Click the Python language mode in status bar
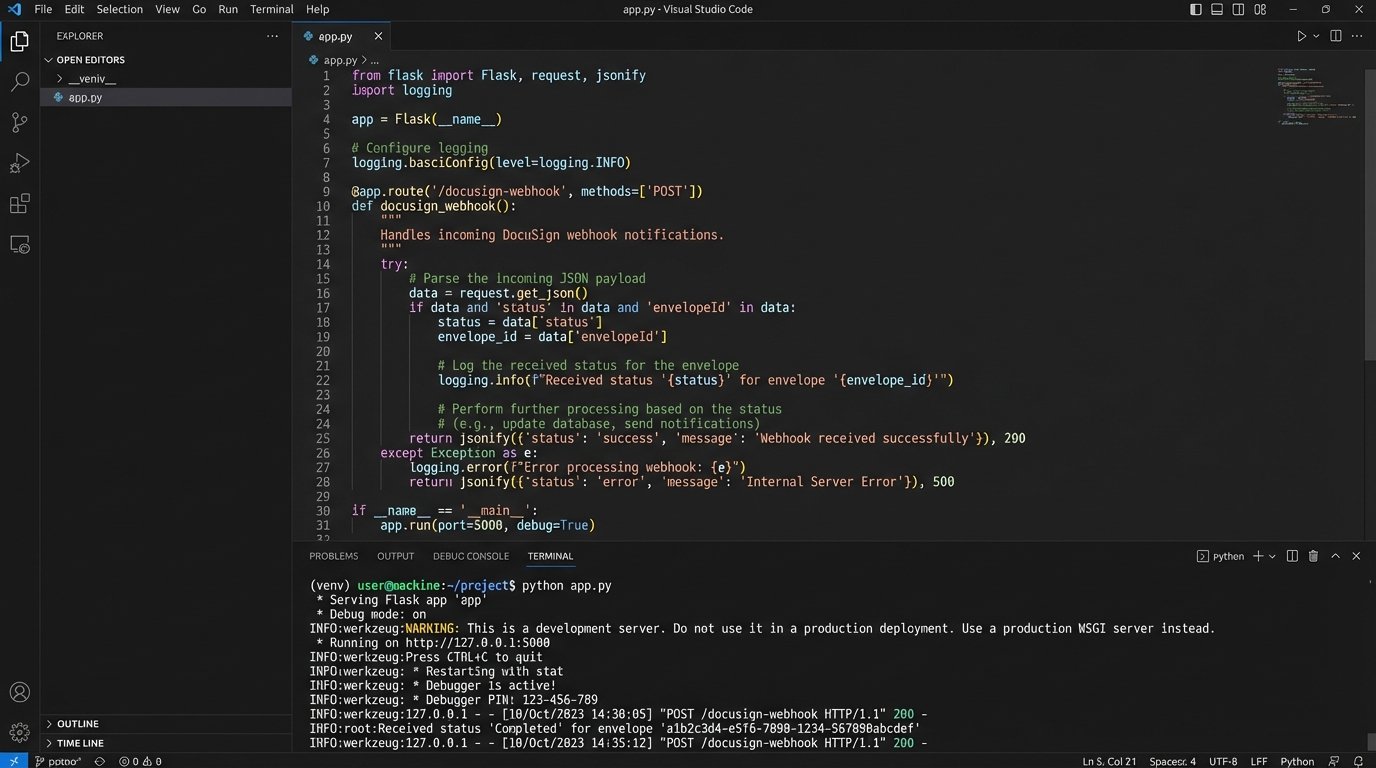 tap(1297, 761)
